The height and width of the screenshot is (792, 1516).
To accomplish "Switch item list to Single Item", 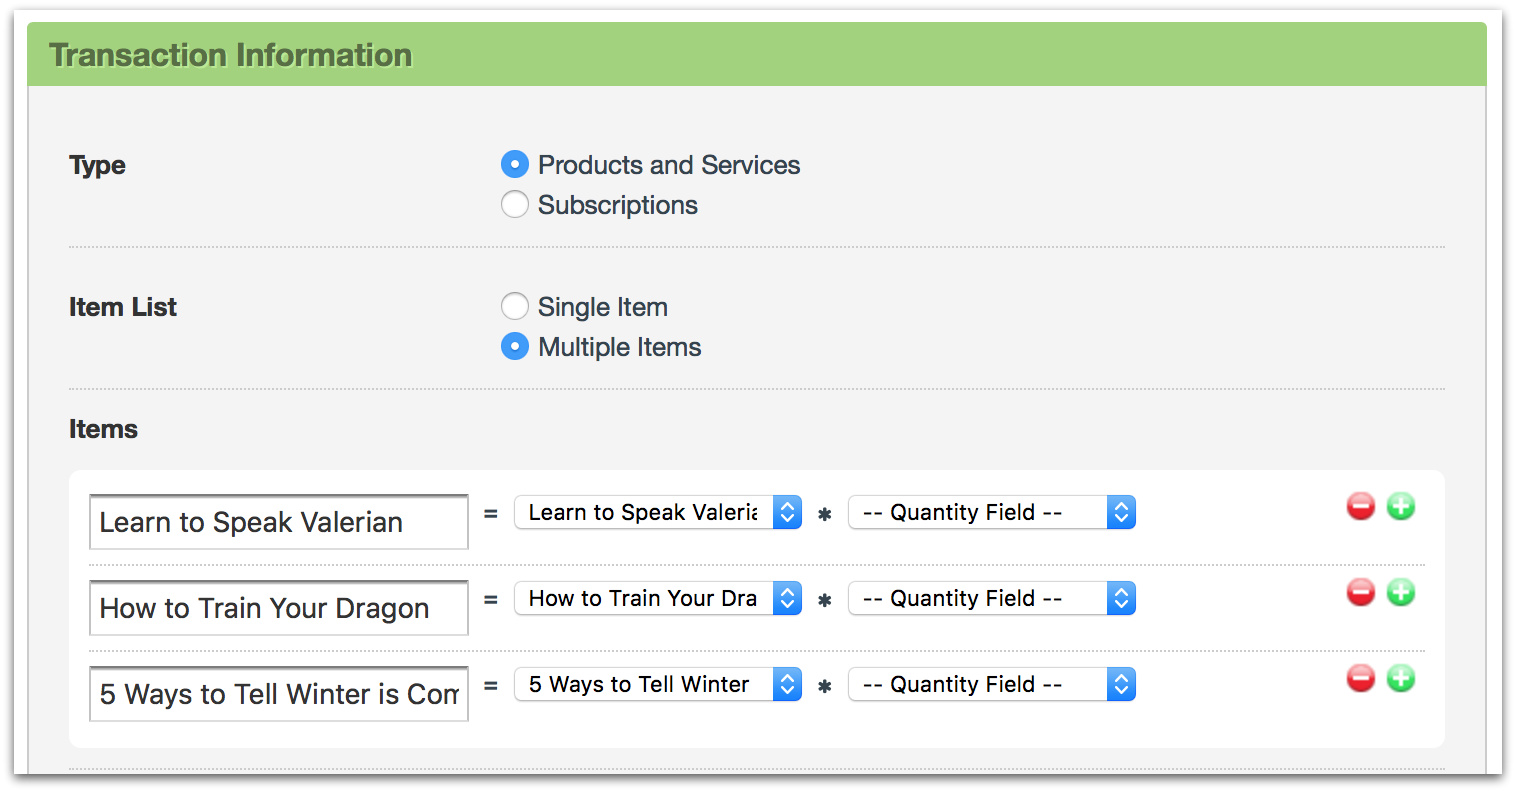I will coord(515,306).
